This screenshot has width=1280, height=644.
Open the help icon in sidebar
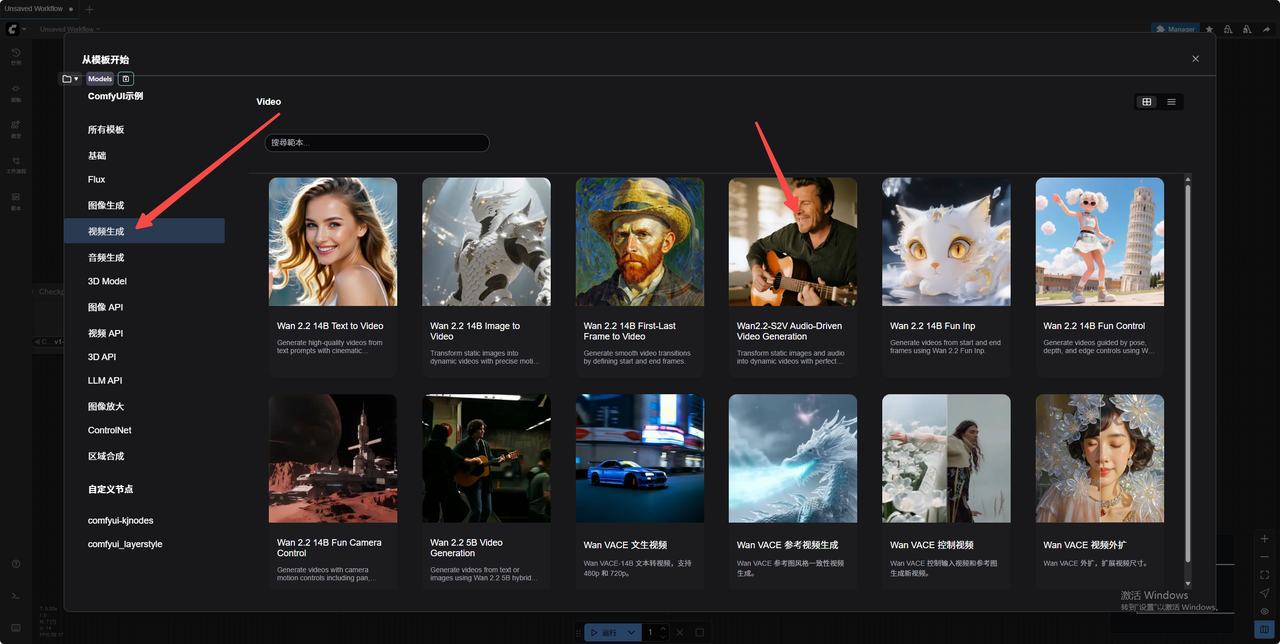coord(16,564)
